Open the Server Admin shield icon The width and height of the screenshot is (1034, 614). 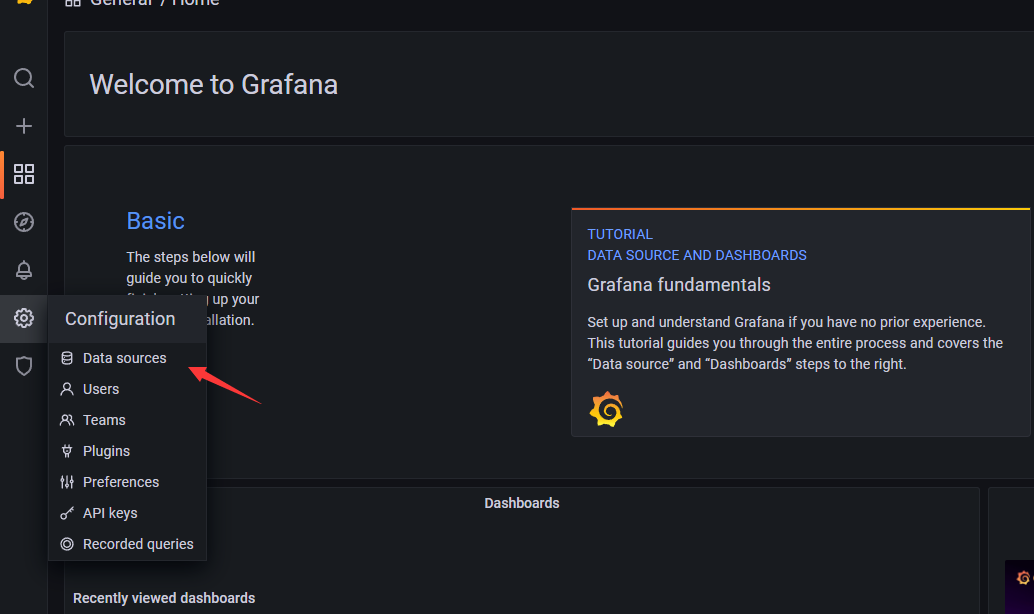(x=24, y=366)
